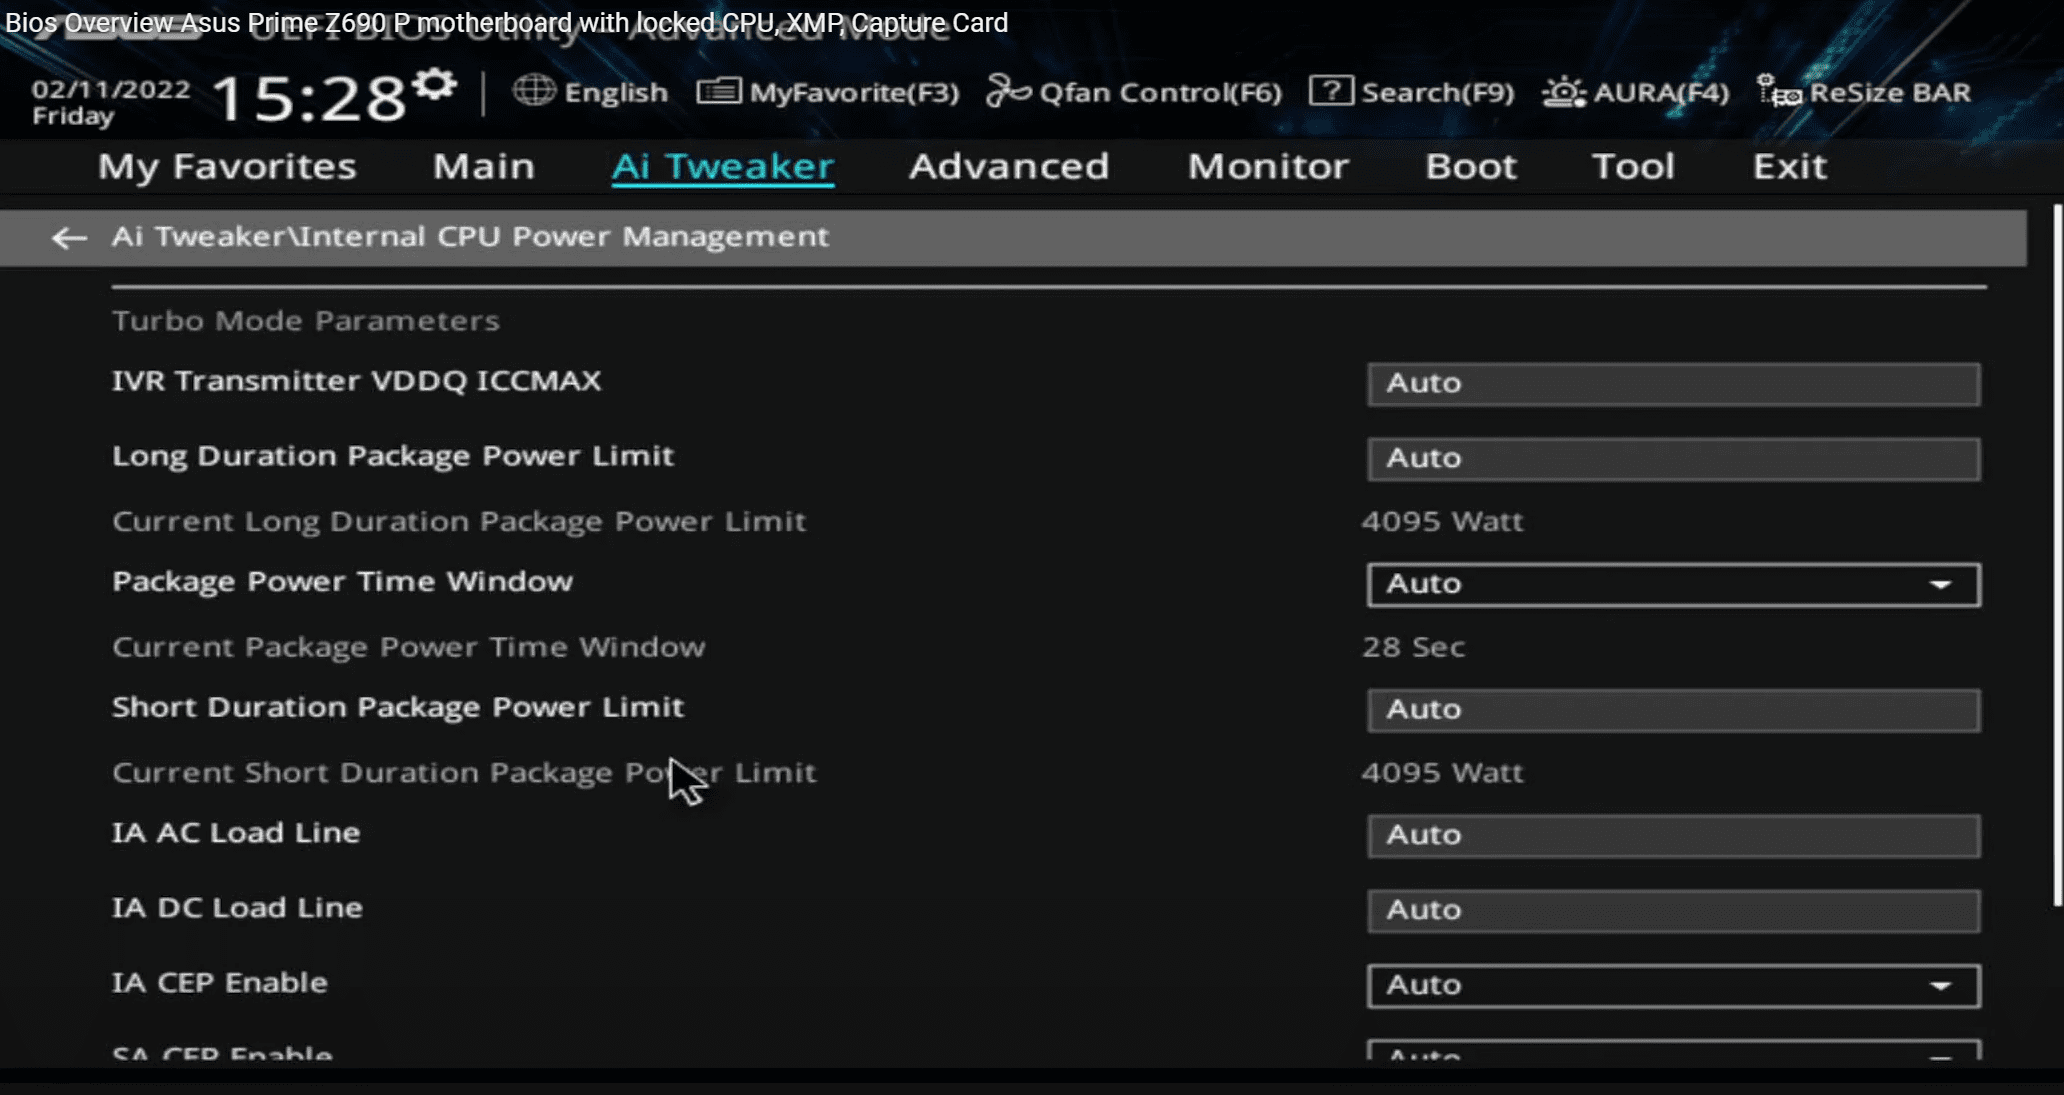Select Short Duration Package Power Limit label
Image resolution: width=2064 pixels, height=1095 pixels.
(397, 707)
